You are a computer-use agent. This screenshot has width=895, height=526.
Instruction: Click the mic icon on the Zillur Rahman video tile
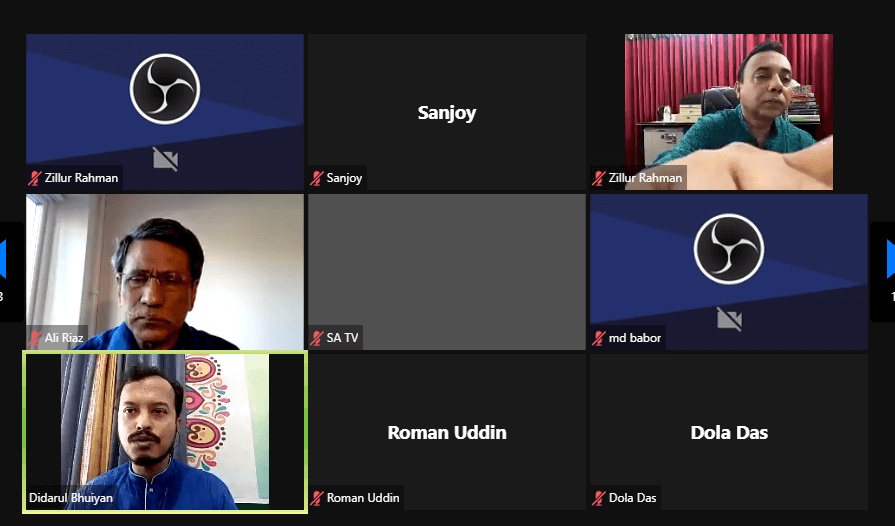pos(598,178)
